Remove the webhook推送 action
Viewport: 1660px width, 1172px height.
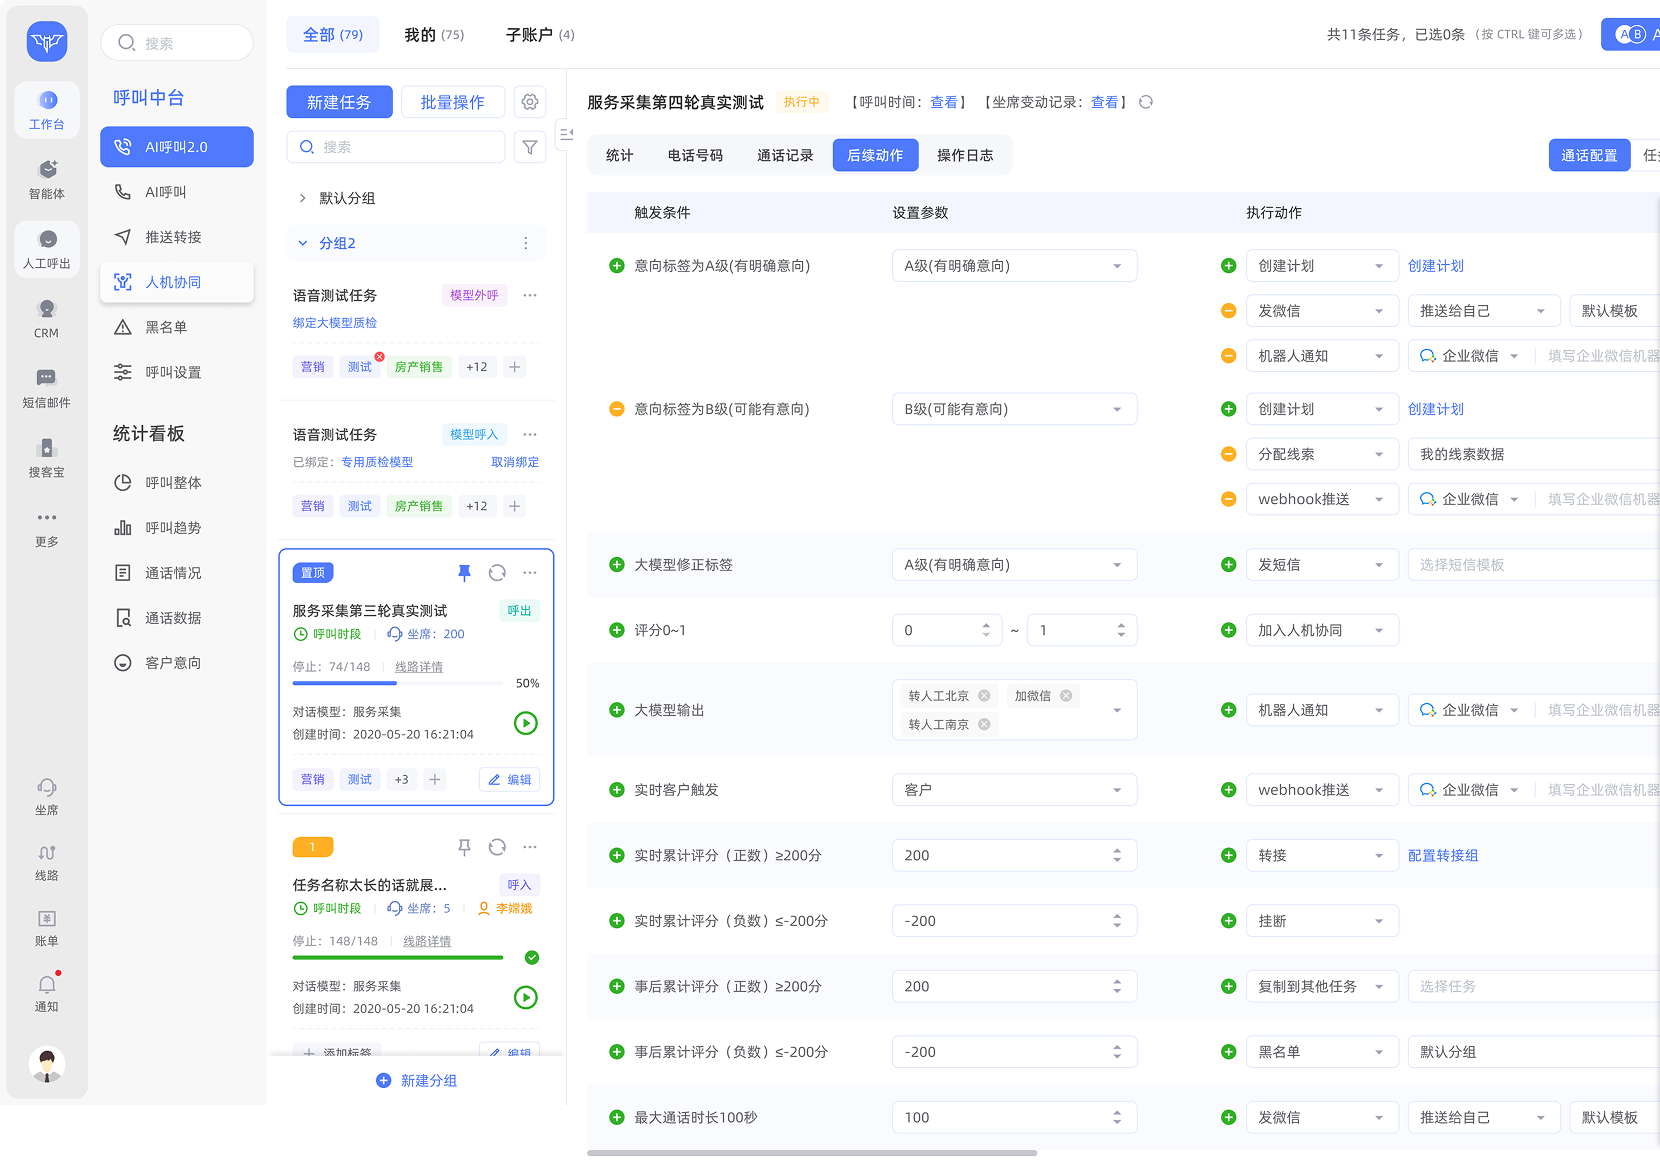1228,498
